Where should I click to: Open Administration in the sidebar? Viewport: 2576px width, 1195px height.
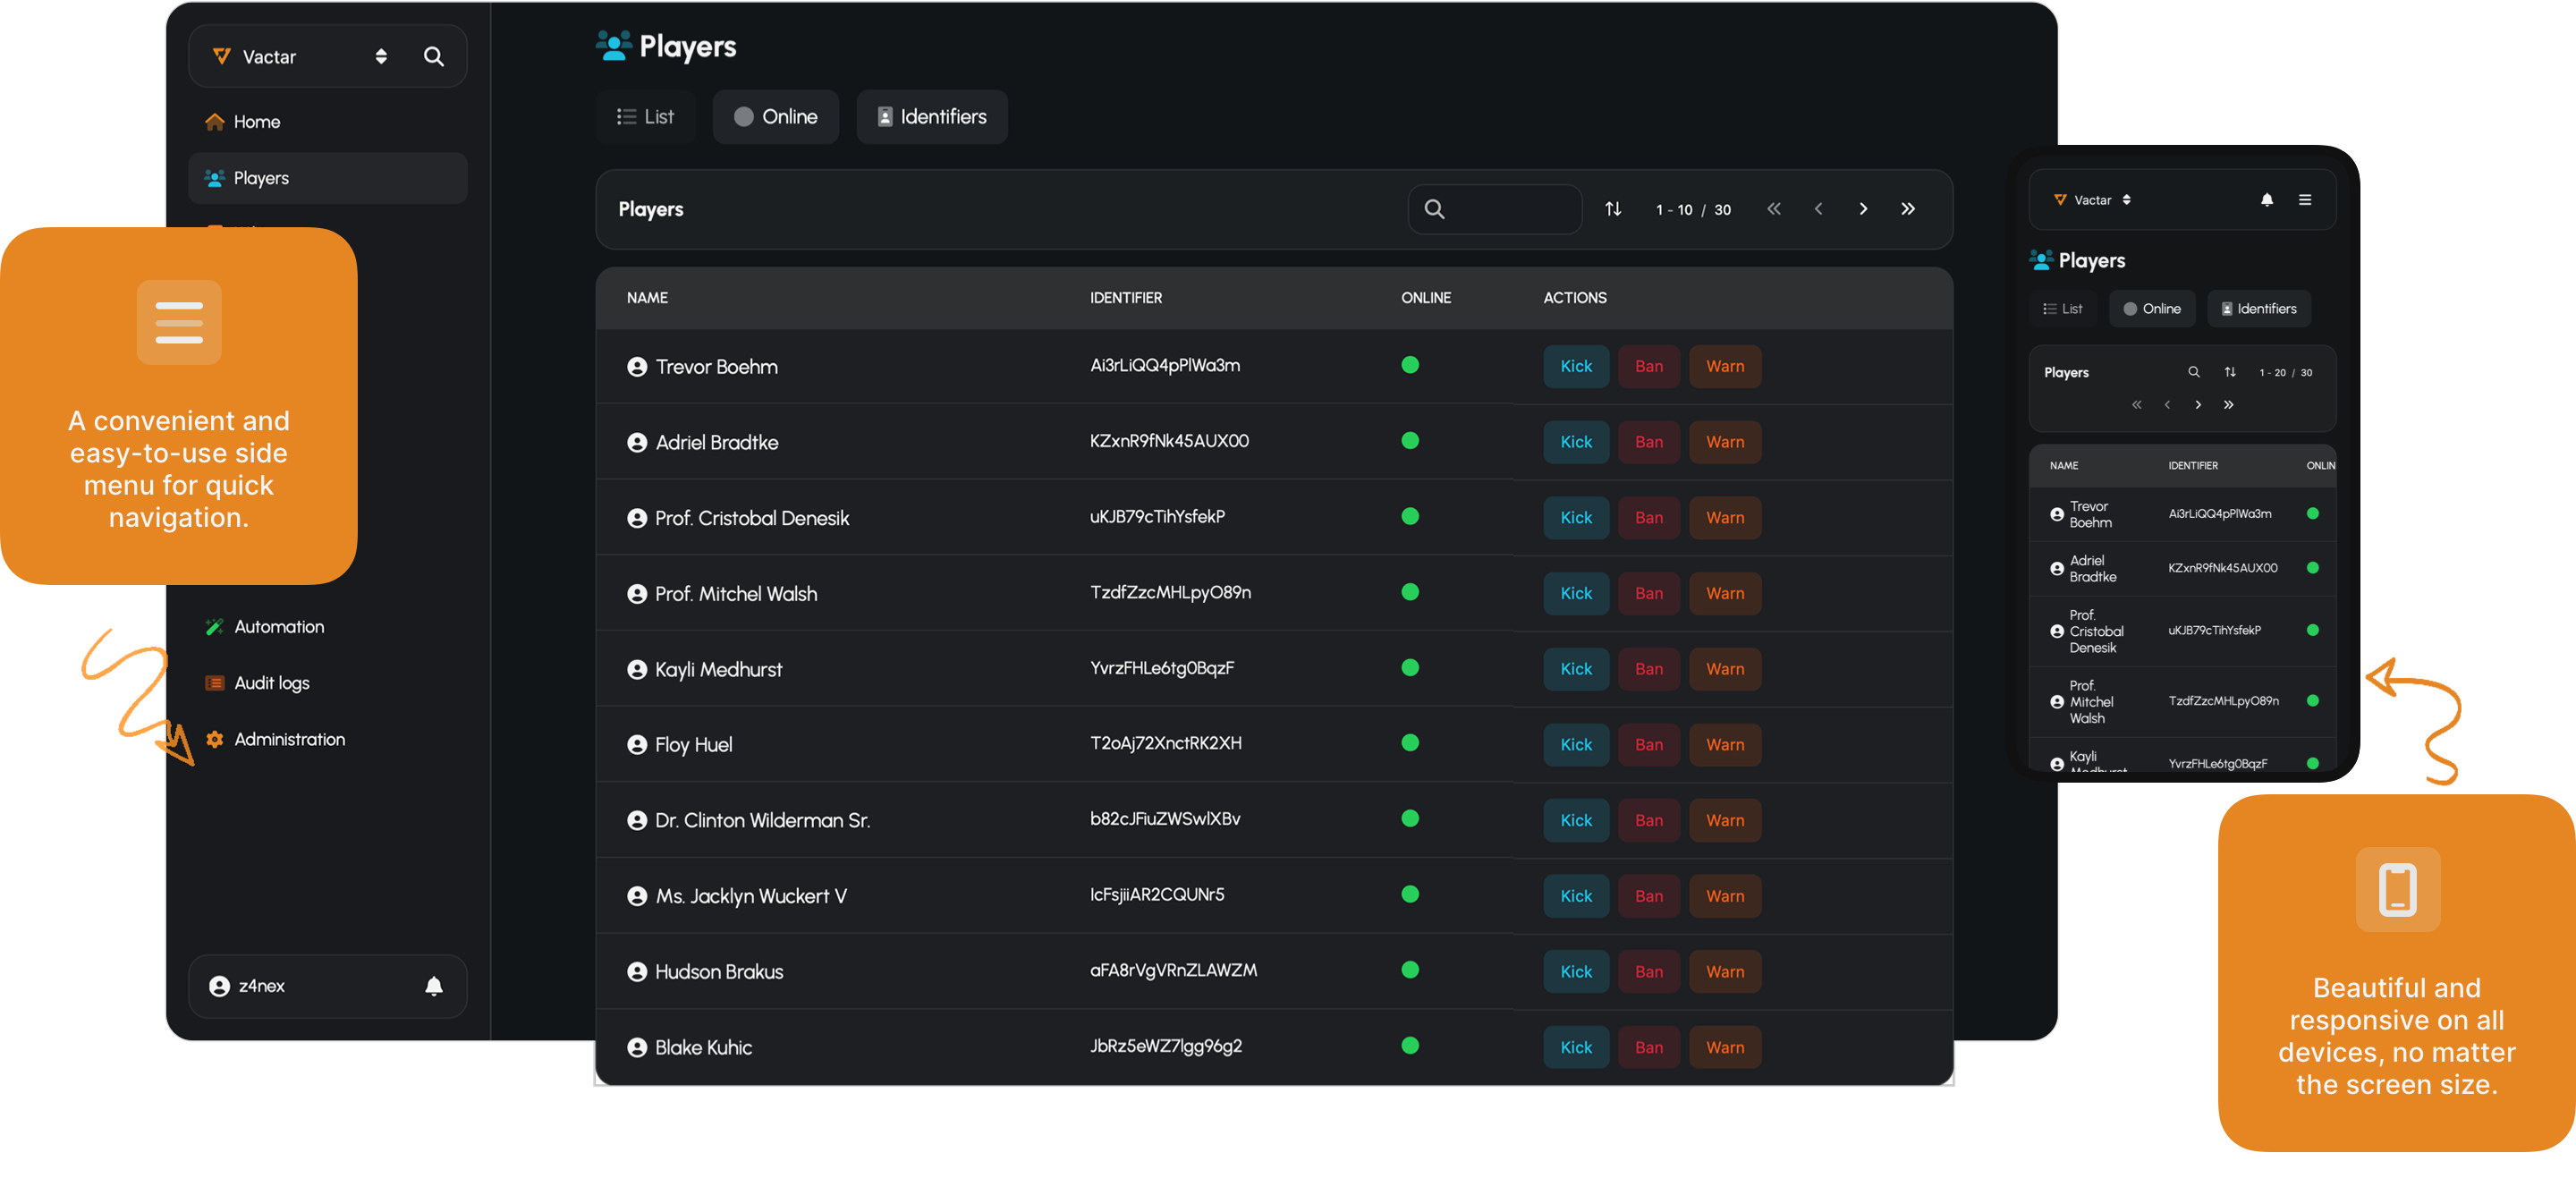pos(276,739)
